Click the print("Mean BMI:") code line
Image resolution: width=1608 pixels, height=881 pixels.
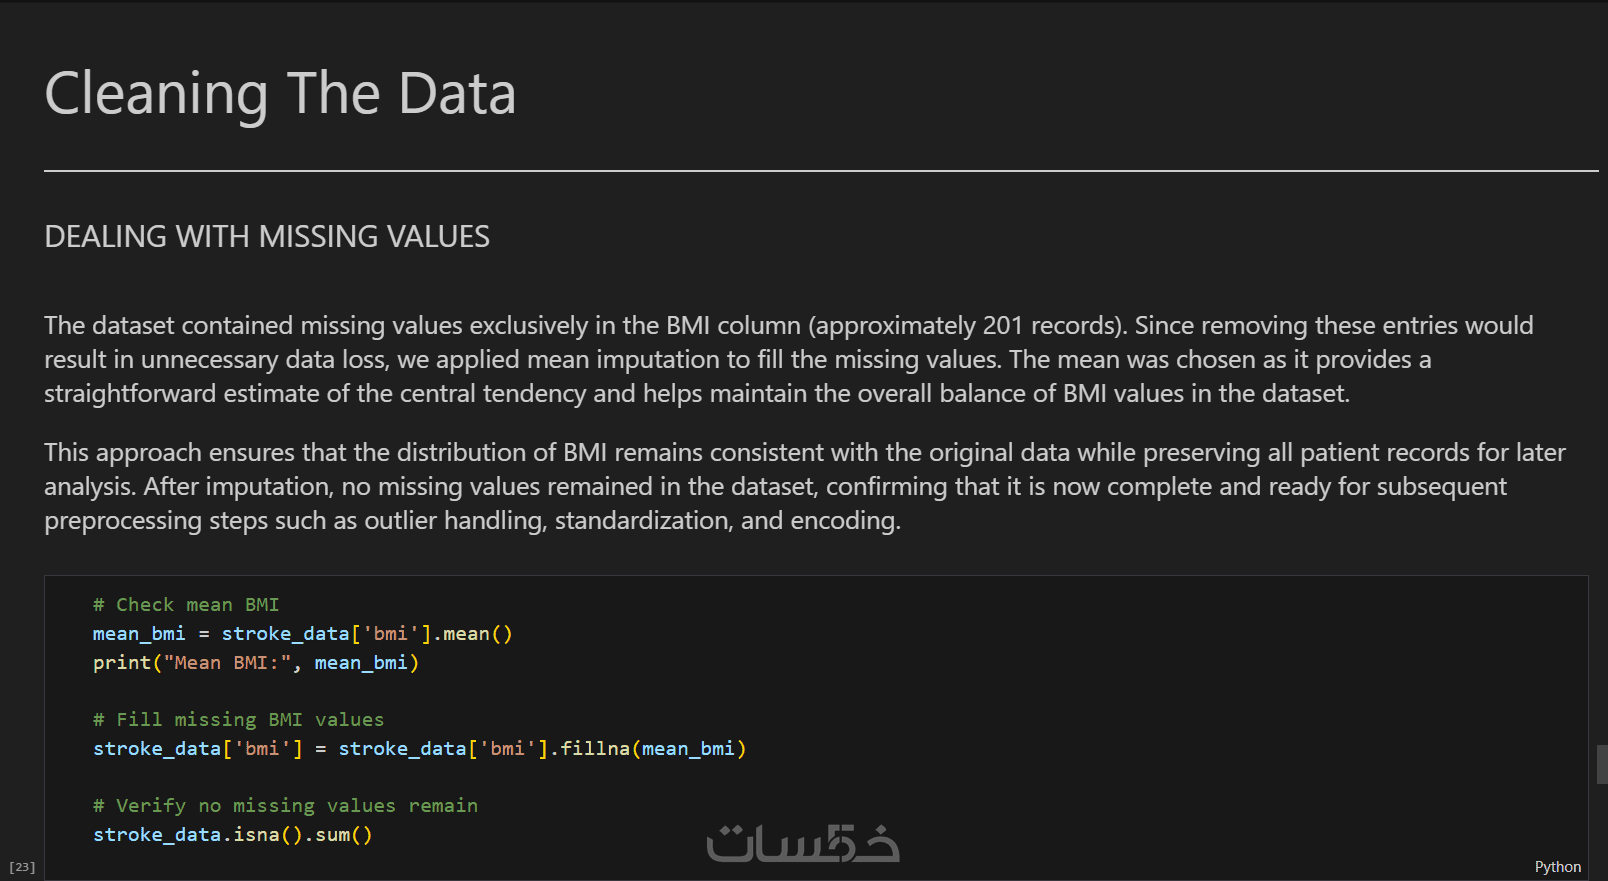click(255, 663)
